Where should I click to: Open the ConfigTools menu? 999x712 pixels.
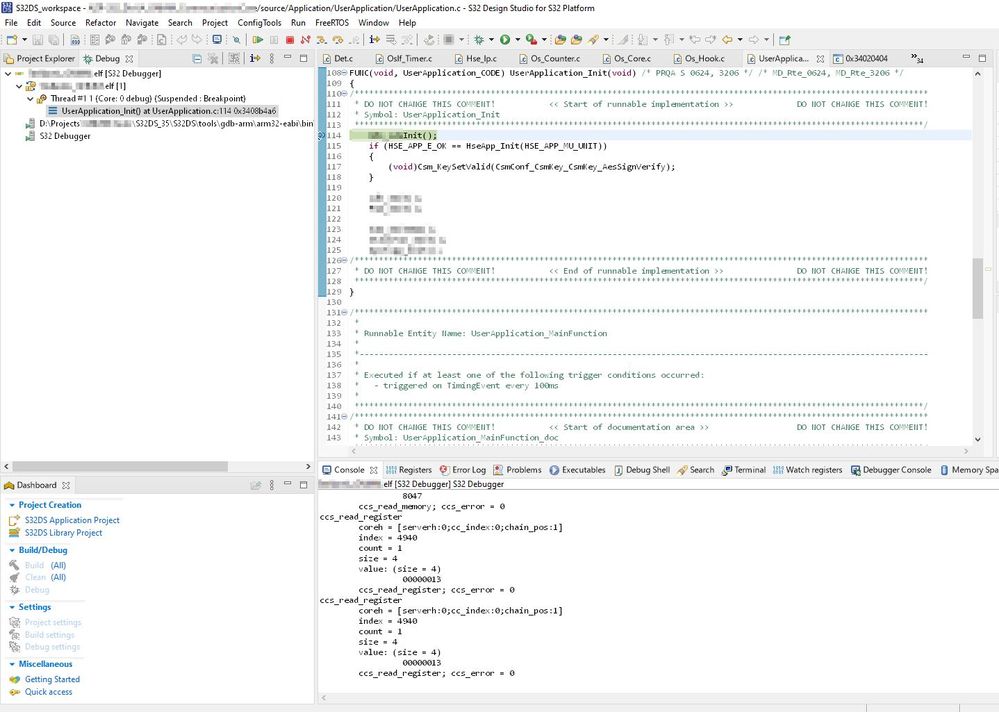click(x=259, y=22)
